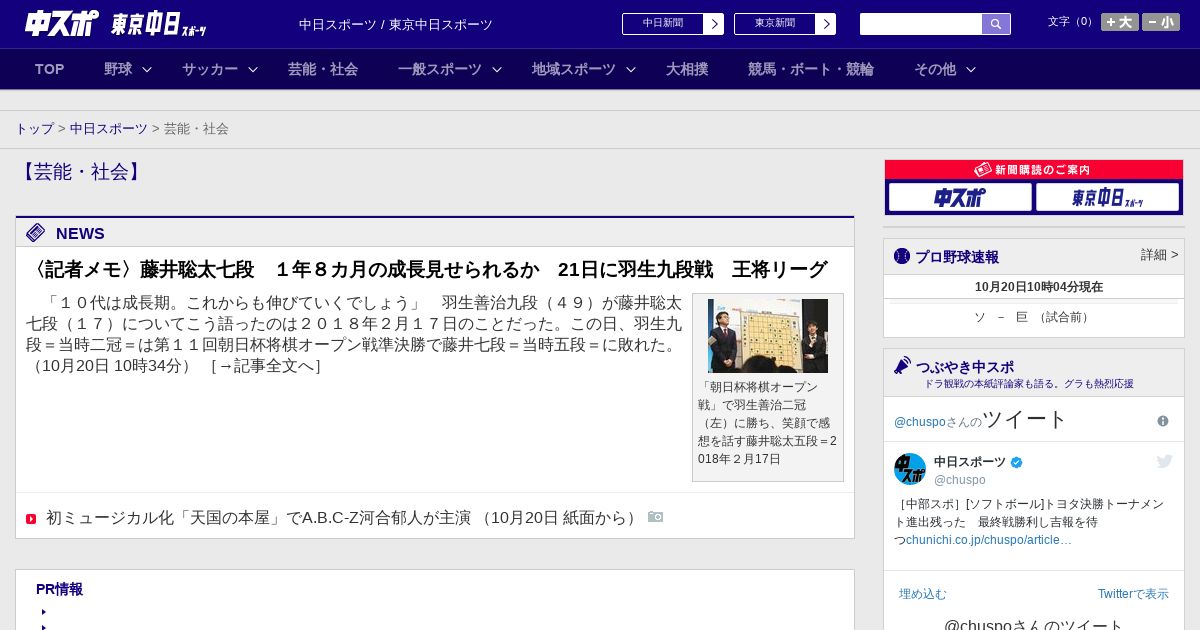
Task: Expand the 一般スポーツ dropdown chevron
Action: [x=497, y=69]
